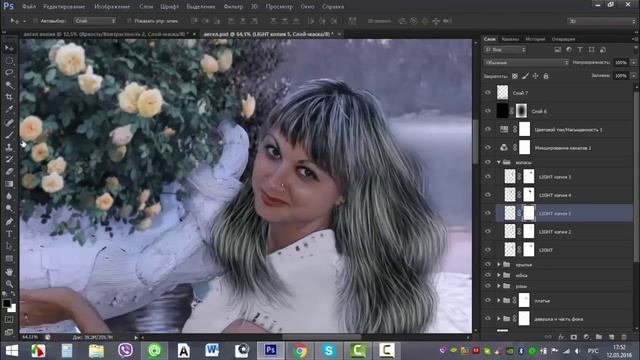Click the foreground color swatch
The width and height of the screenshot is (640, 360).
point(7,303)
